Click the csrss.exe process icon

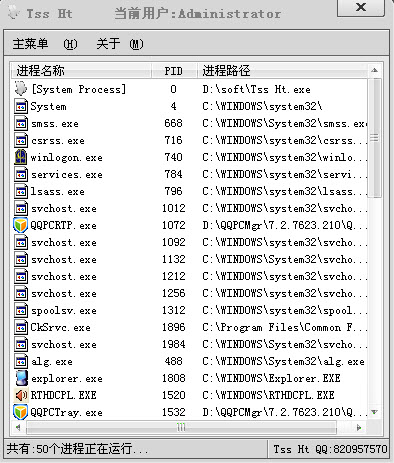[x=21, y=140]
